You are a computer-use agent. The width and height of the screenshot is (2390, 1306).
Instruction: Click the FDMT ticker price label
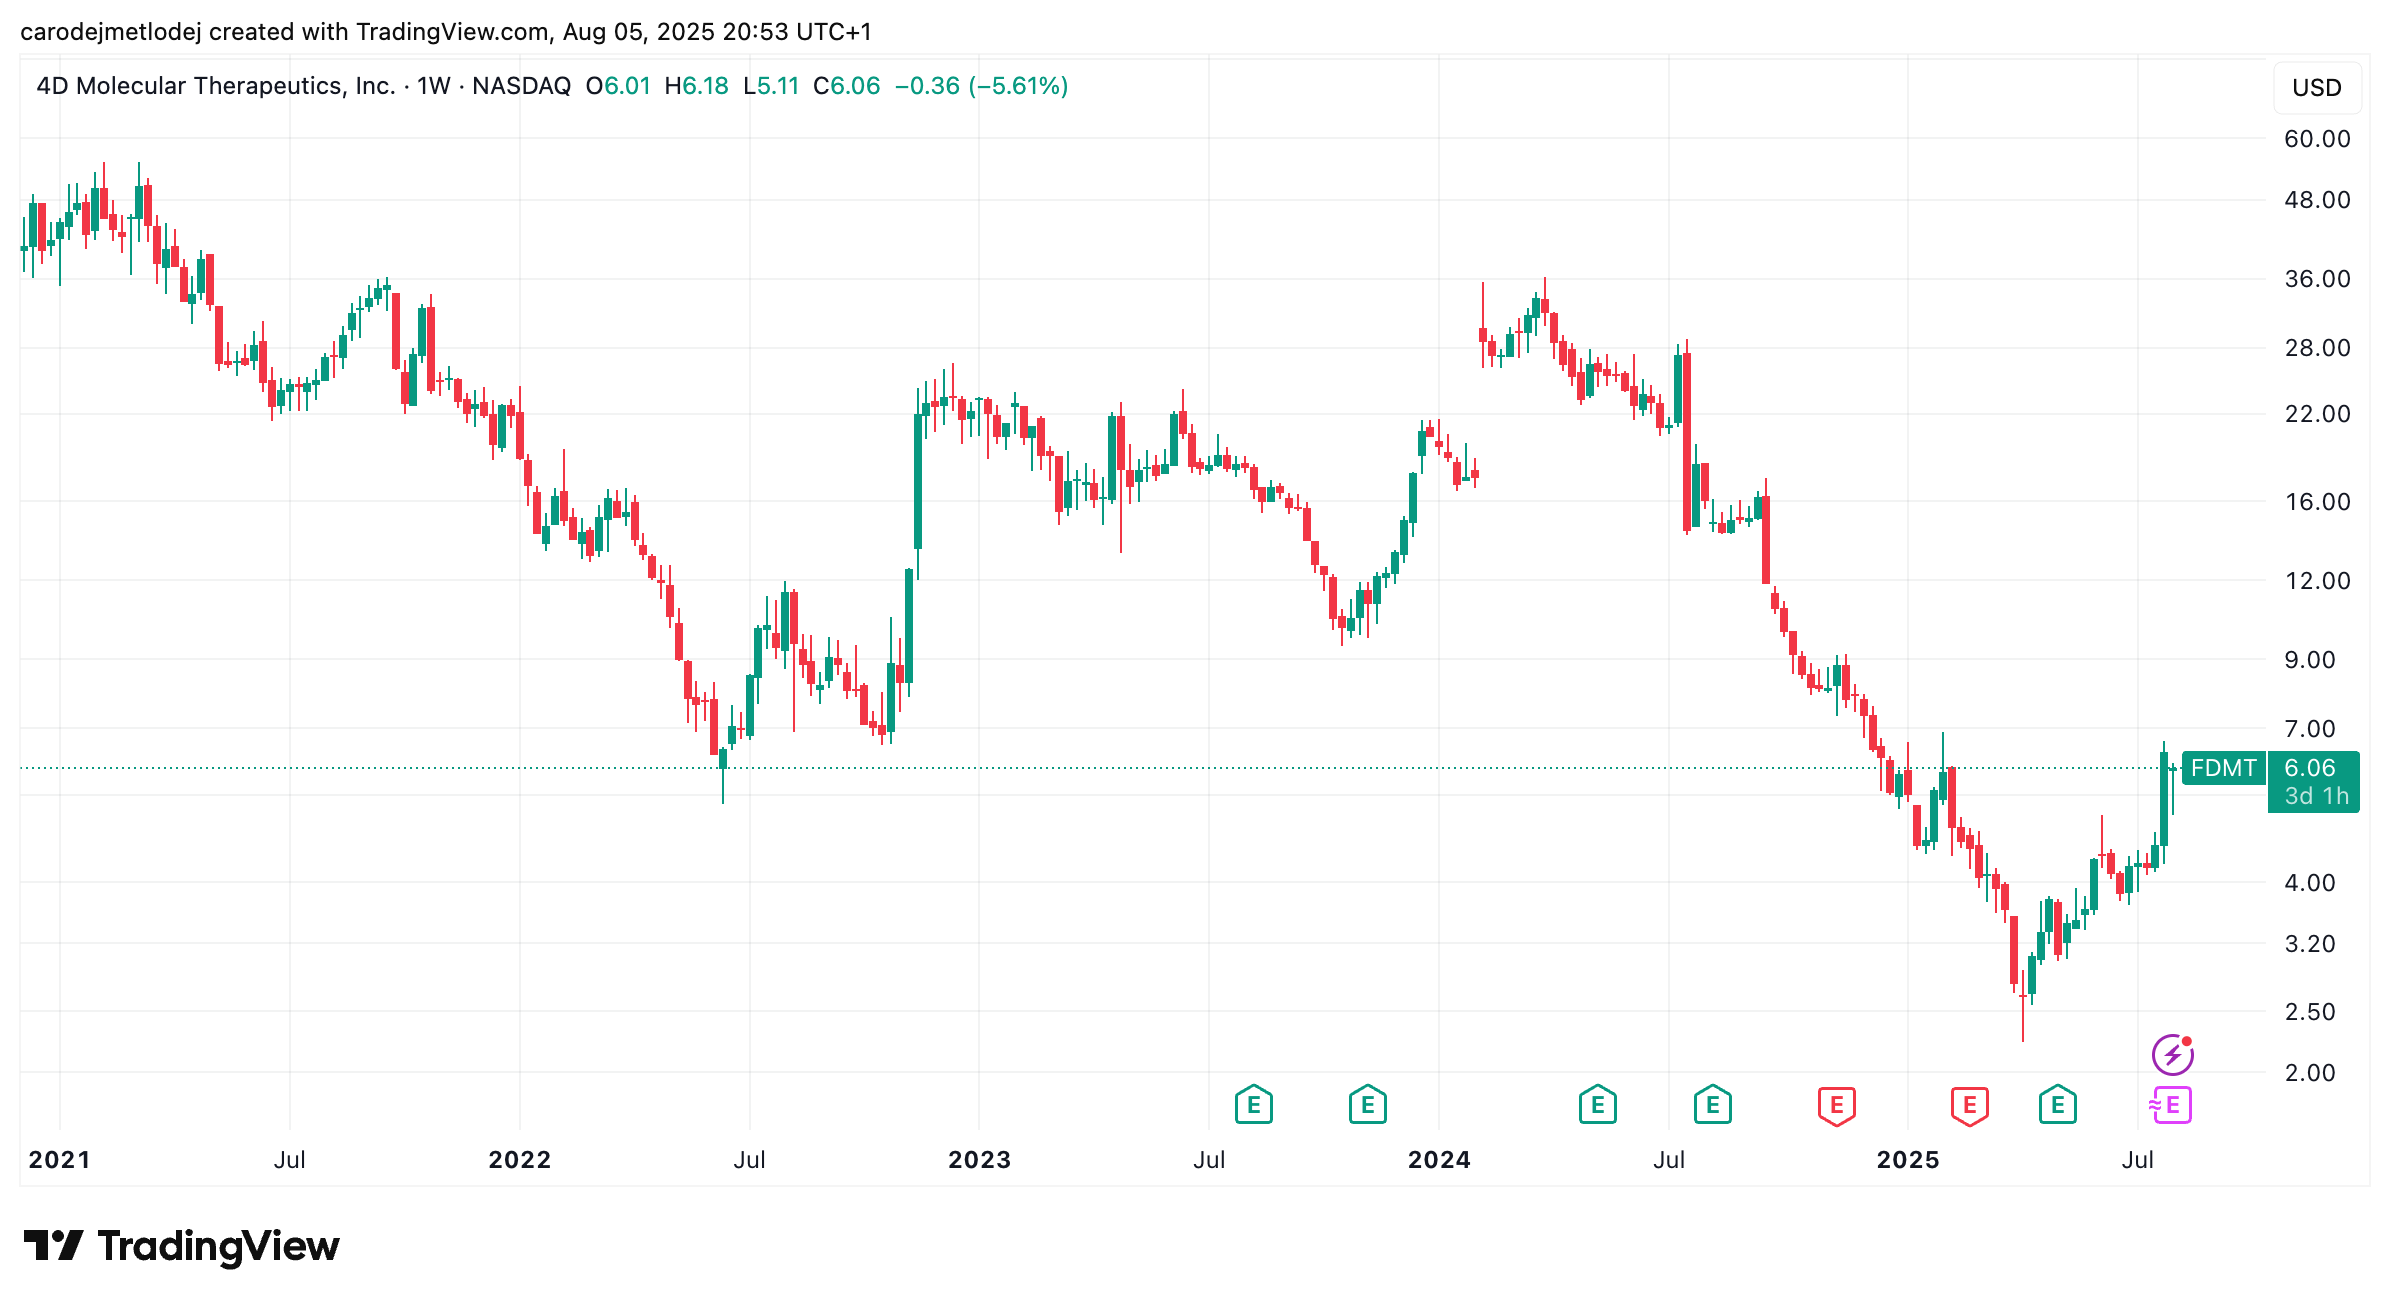tap(2223, 768)
